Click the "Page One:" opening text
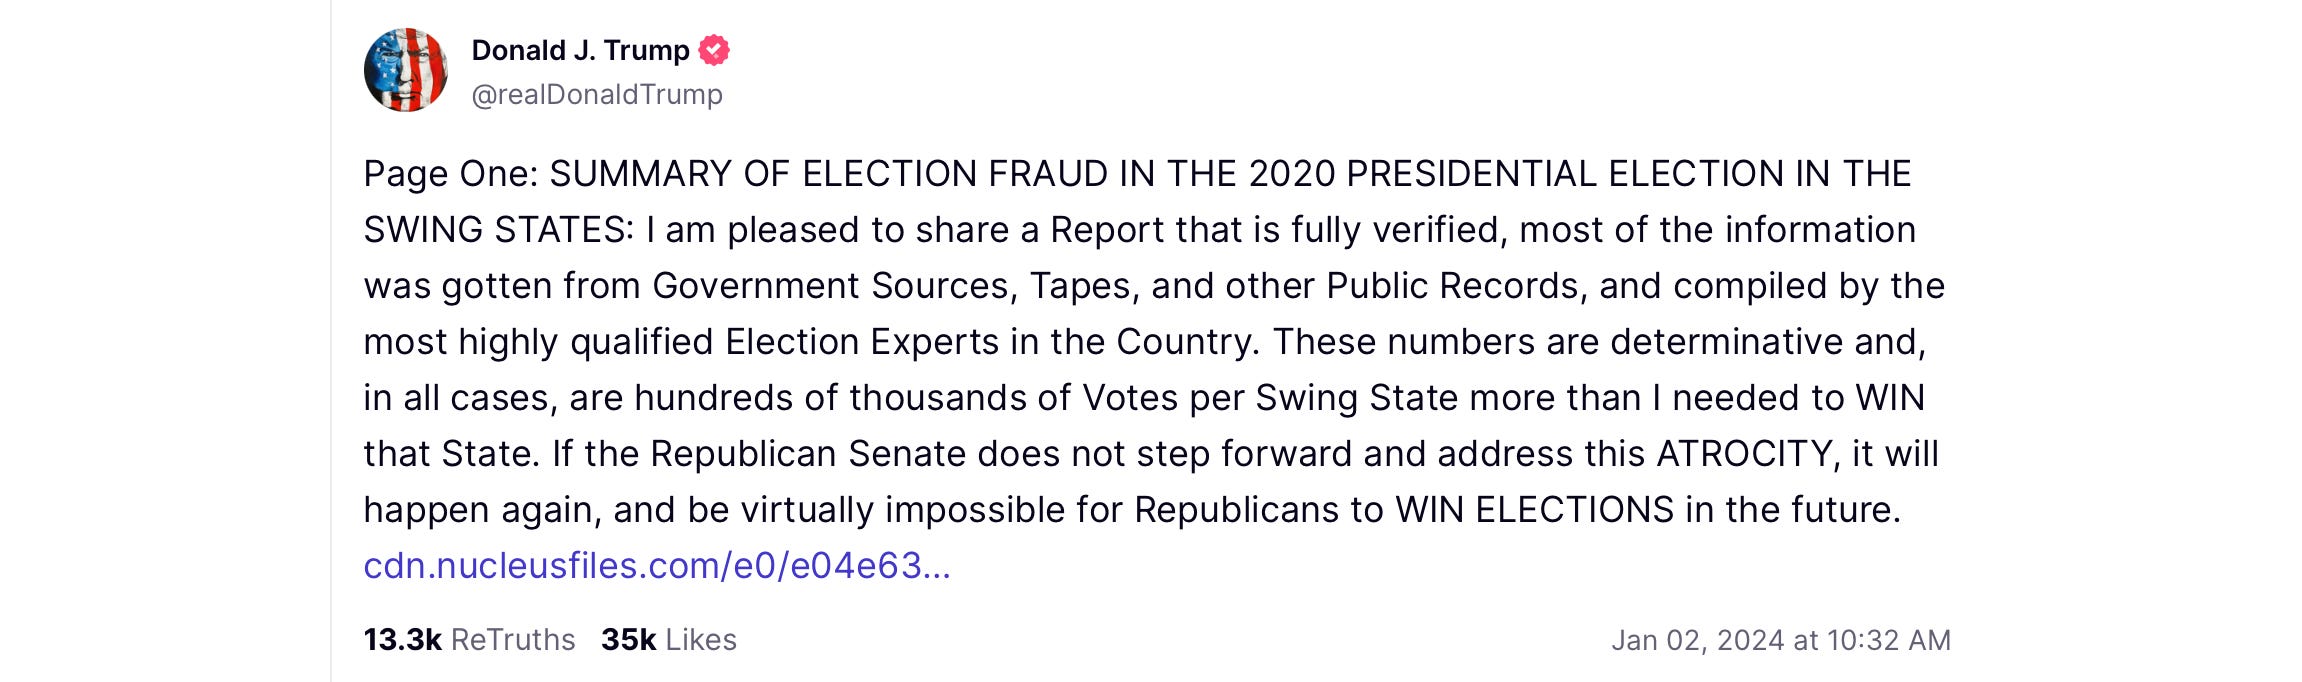 tap(450, 174)
